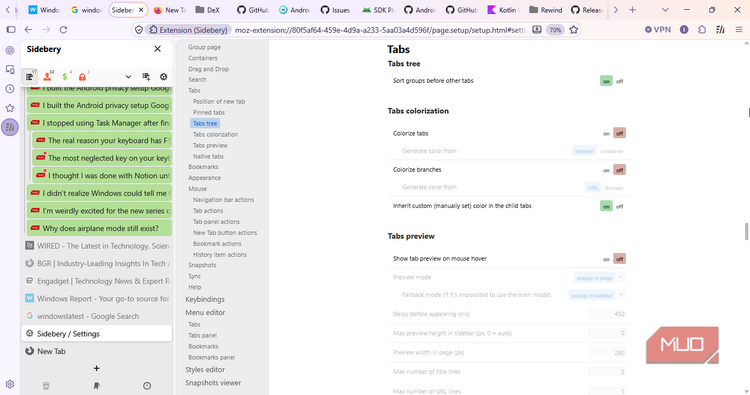
Task: Go back with the browser back arrow
Action: (x=28, y=30)
